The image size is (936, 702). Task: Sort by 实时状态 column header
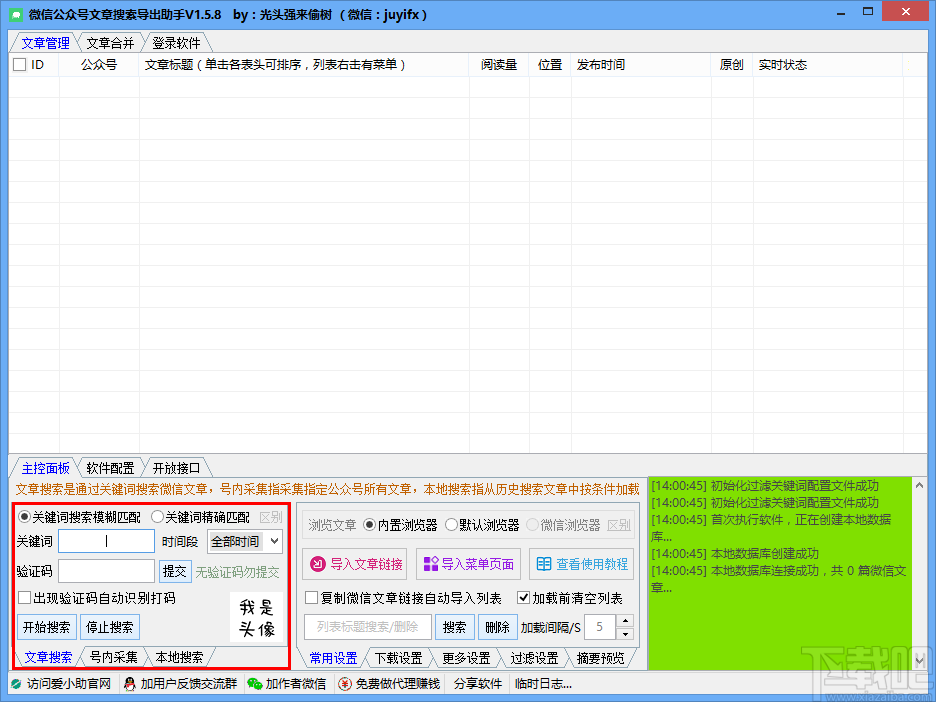[x=827, y=65]
